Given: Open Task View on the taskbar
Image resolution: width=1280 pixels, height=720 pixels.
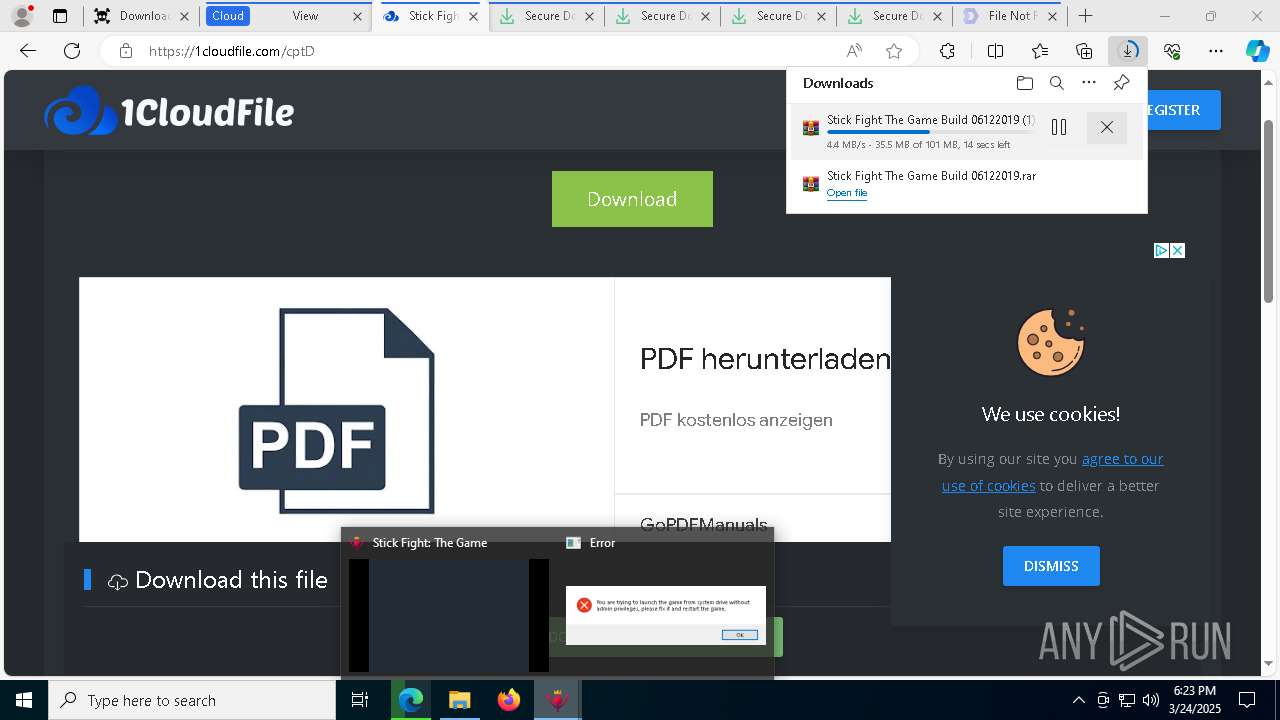Looking at the screenshot, I should (x=360, y=700).
